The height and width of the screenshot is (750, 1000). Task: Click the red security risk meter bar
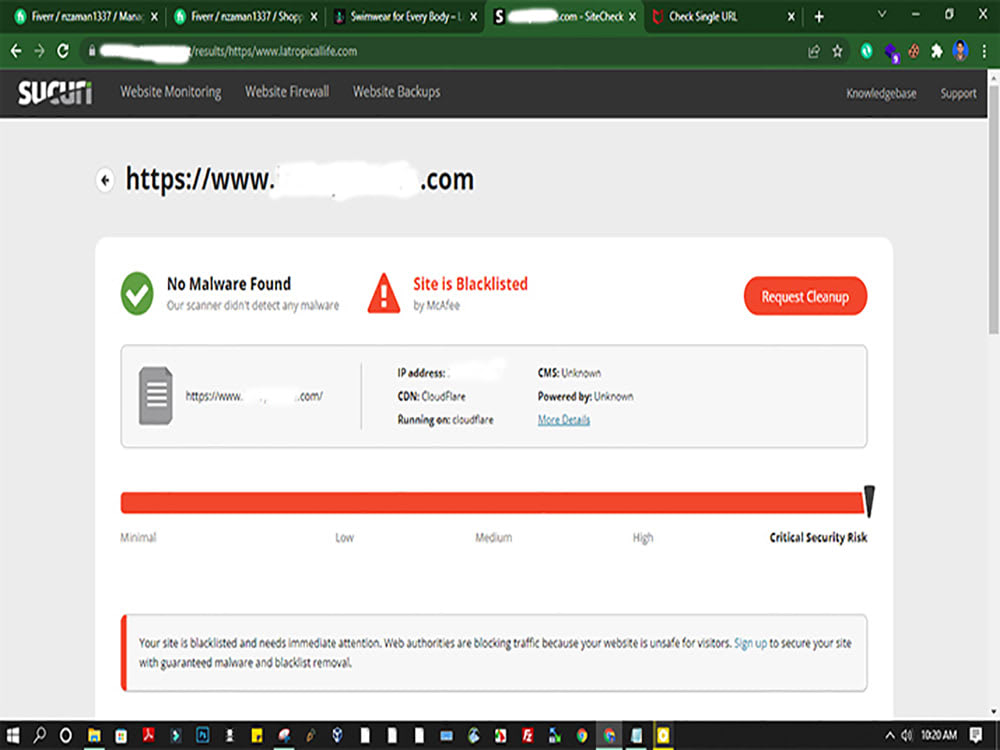(492, 503)
